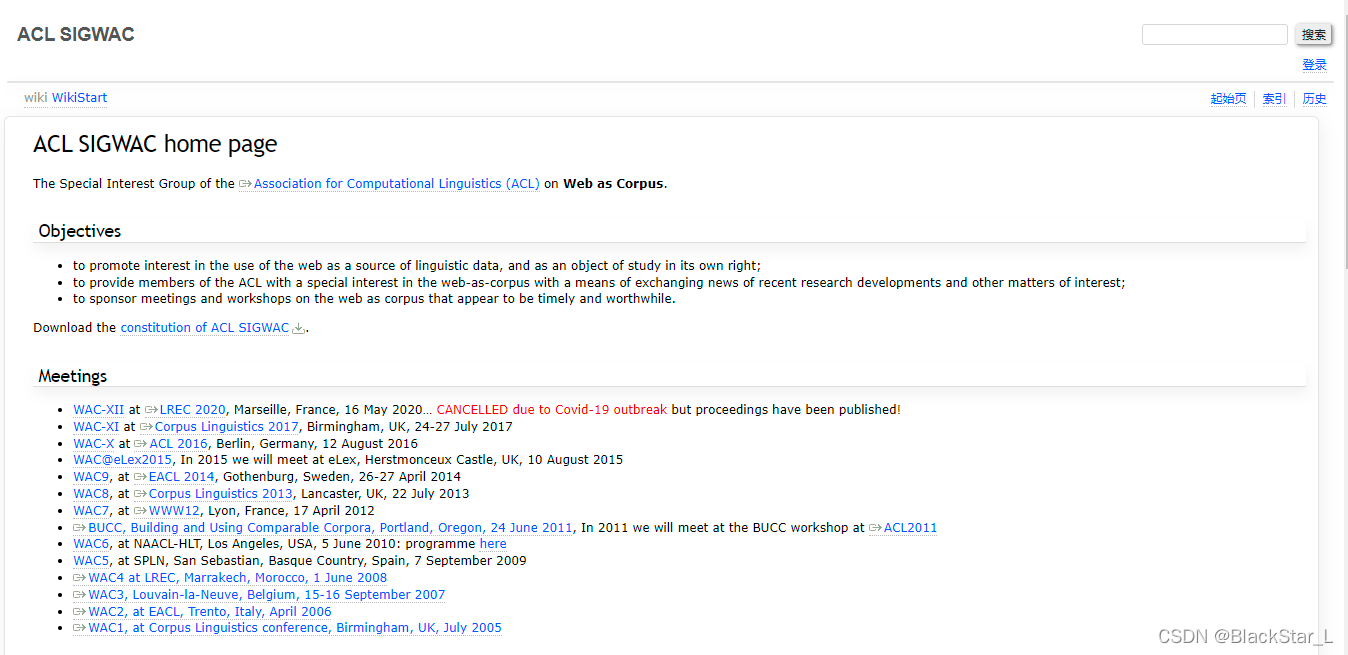Open the WAC-XII meeting page
Screen dimensions: 1348x655
98,410
